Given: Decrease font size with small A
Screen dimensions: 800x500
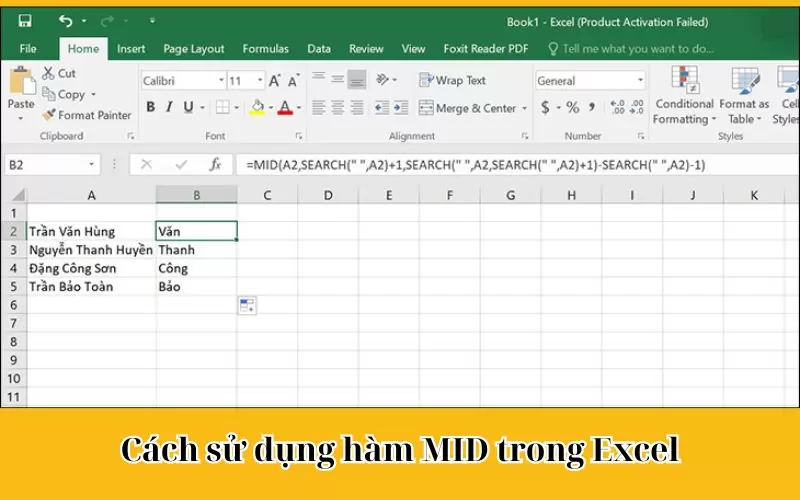Looking at the screenshot, I should [x=293, y=81].
